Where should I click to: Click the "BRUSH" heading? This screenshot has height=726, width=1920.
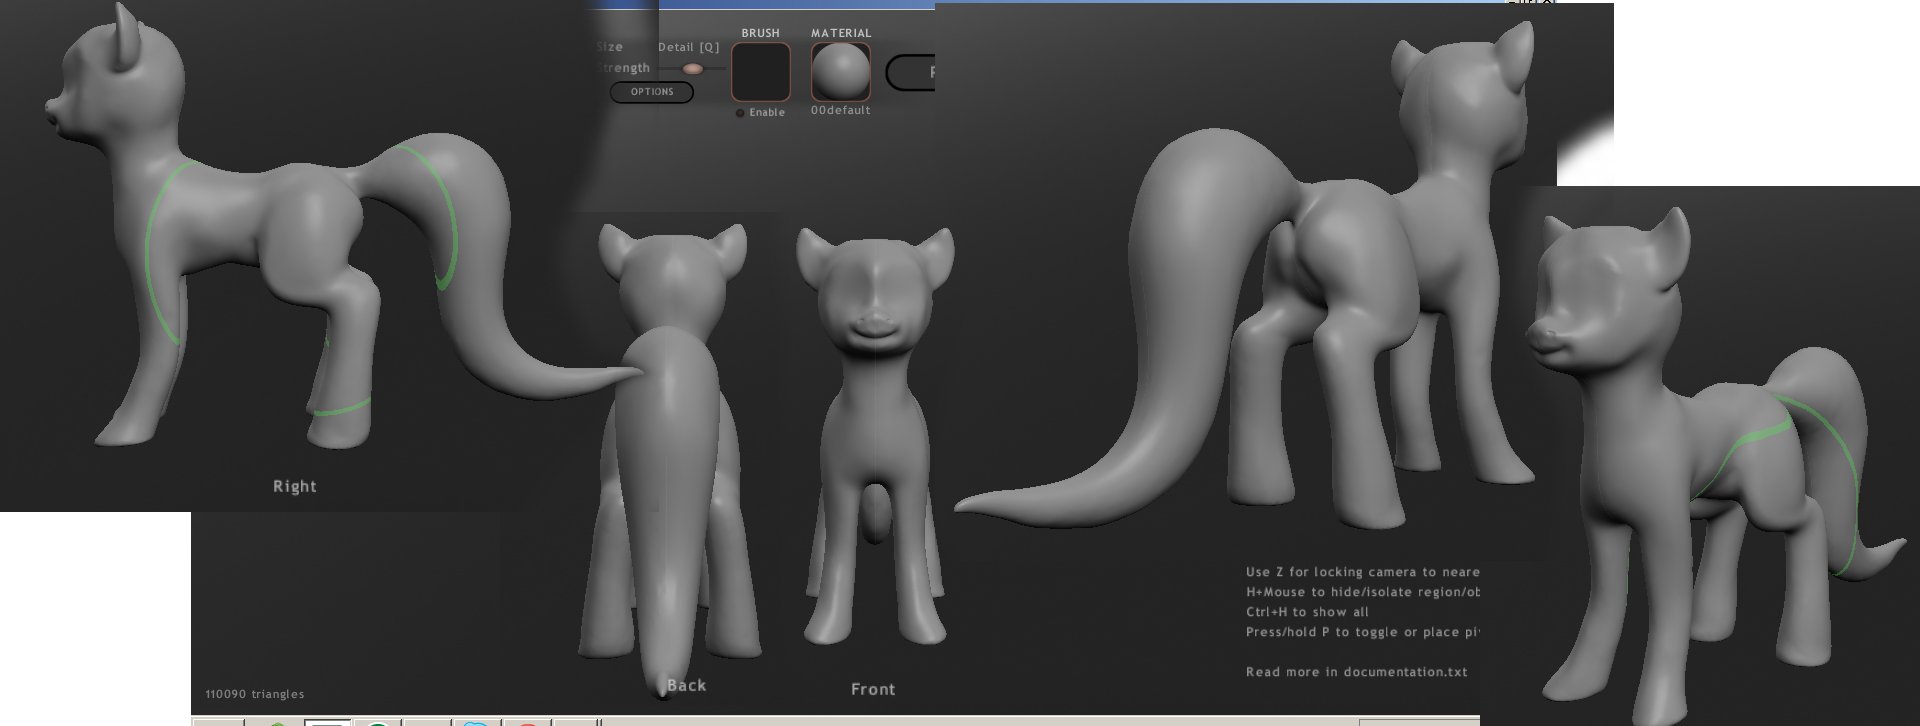(x=760, y=33)
